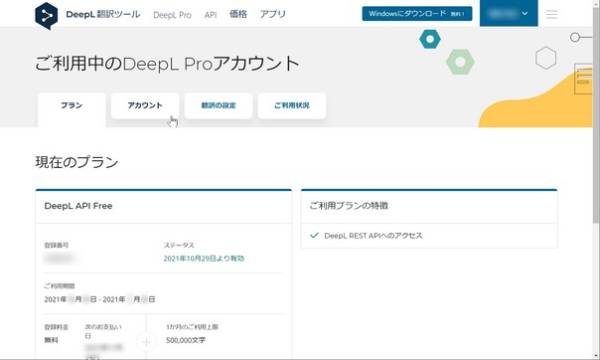Open アプリ in the navigation
Image resolution: width=600 pixels, height=360 pixels.
click(272, 14)
